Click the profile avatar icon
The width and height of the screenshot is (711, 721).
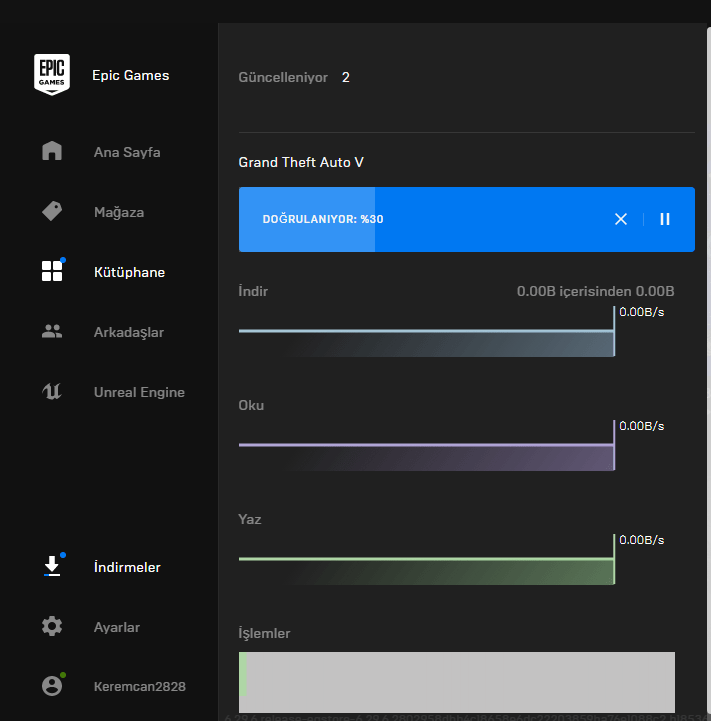[x=52, y=687]
